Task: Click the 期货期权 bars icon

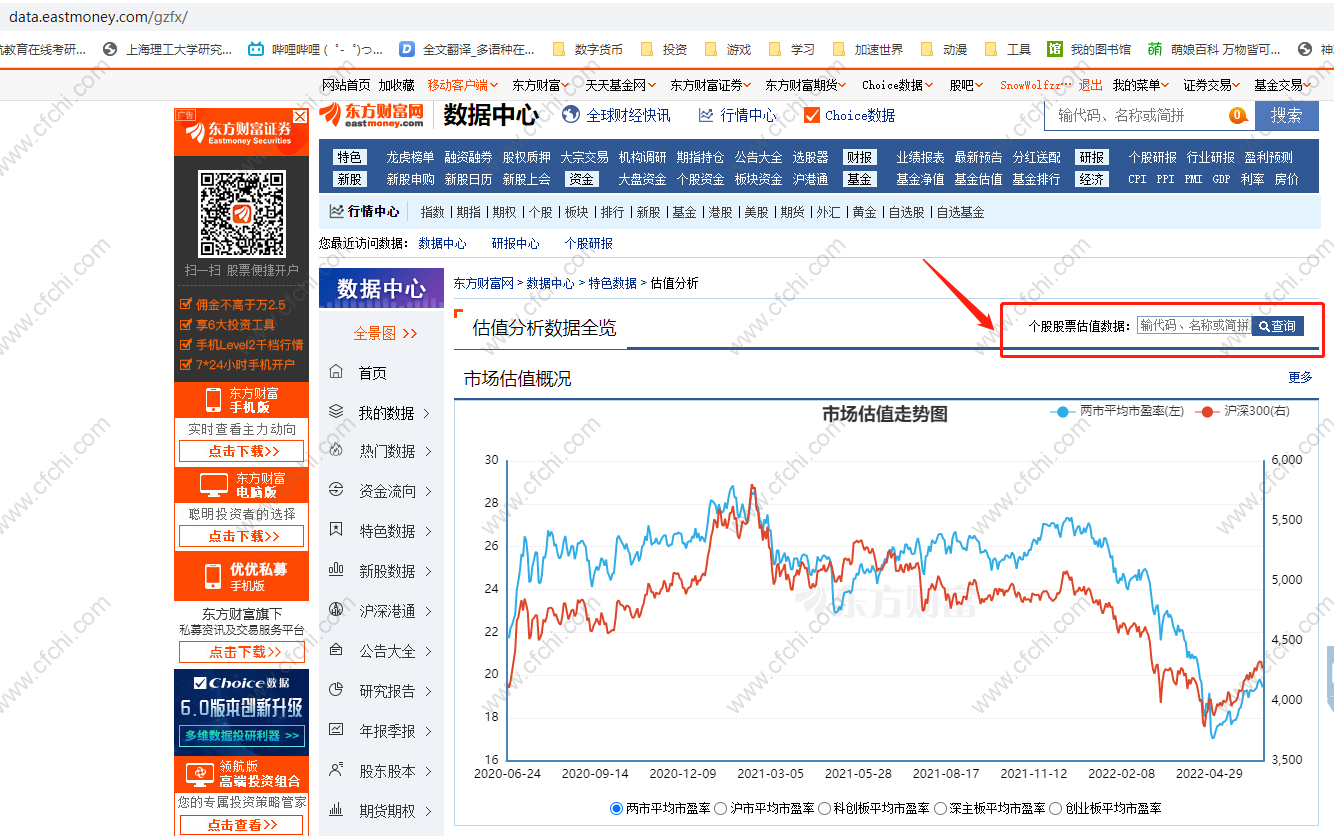Action: coord(336,810)
